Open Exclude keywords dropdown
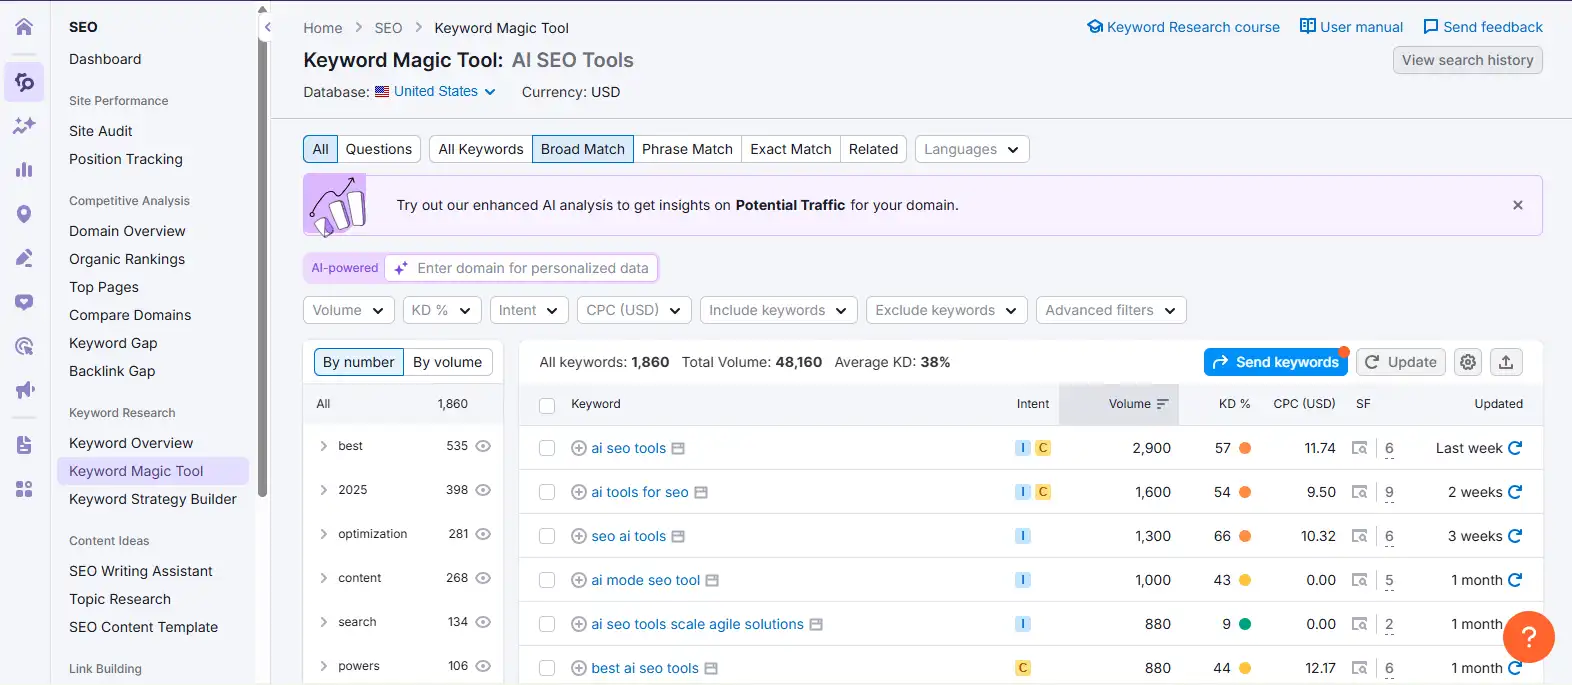This screenshot has height=685, width=1572. tap(947, 310)
